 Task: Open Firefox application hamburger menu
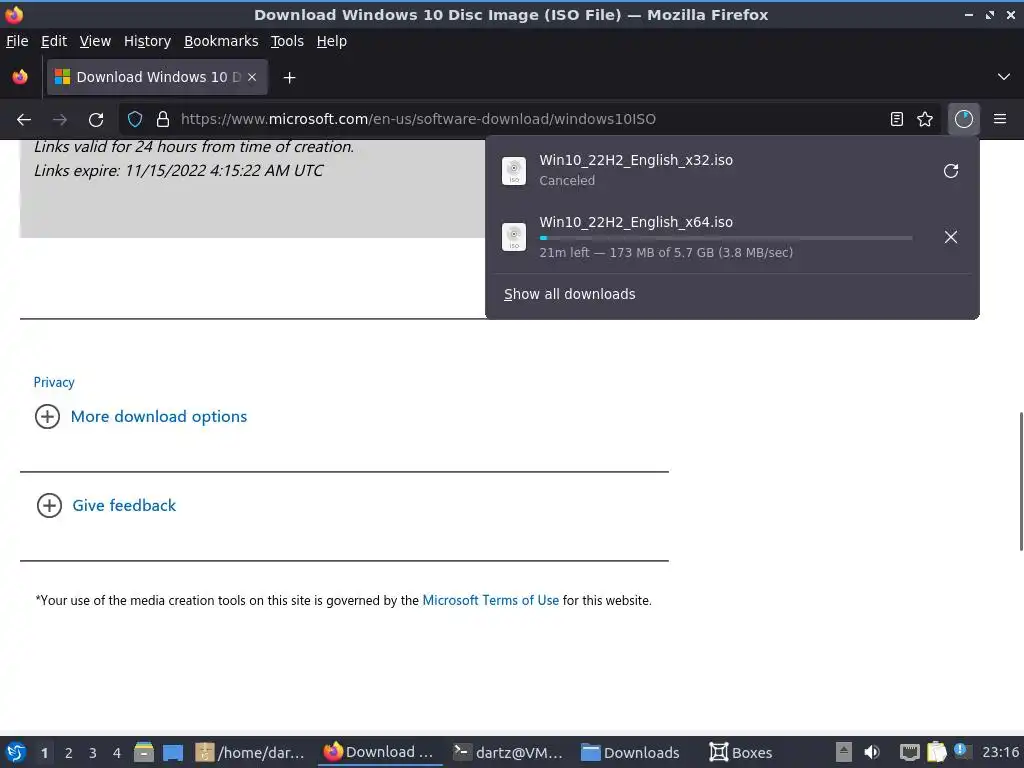tap(1000, 120)
